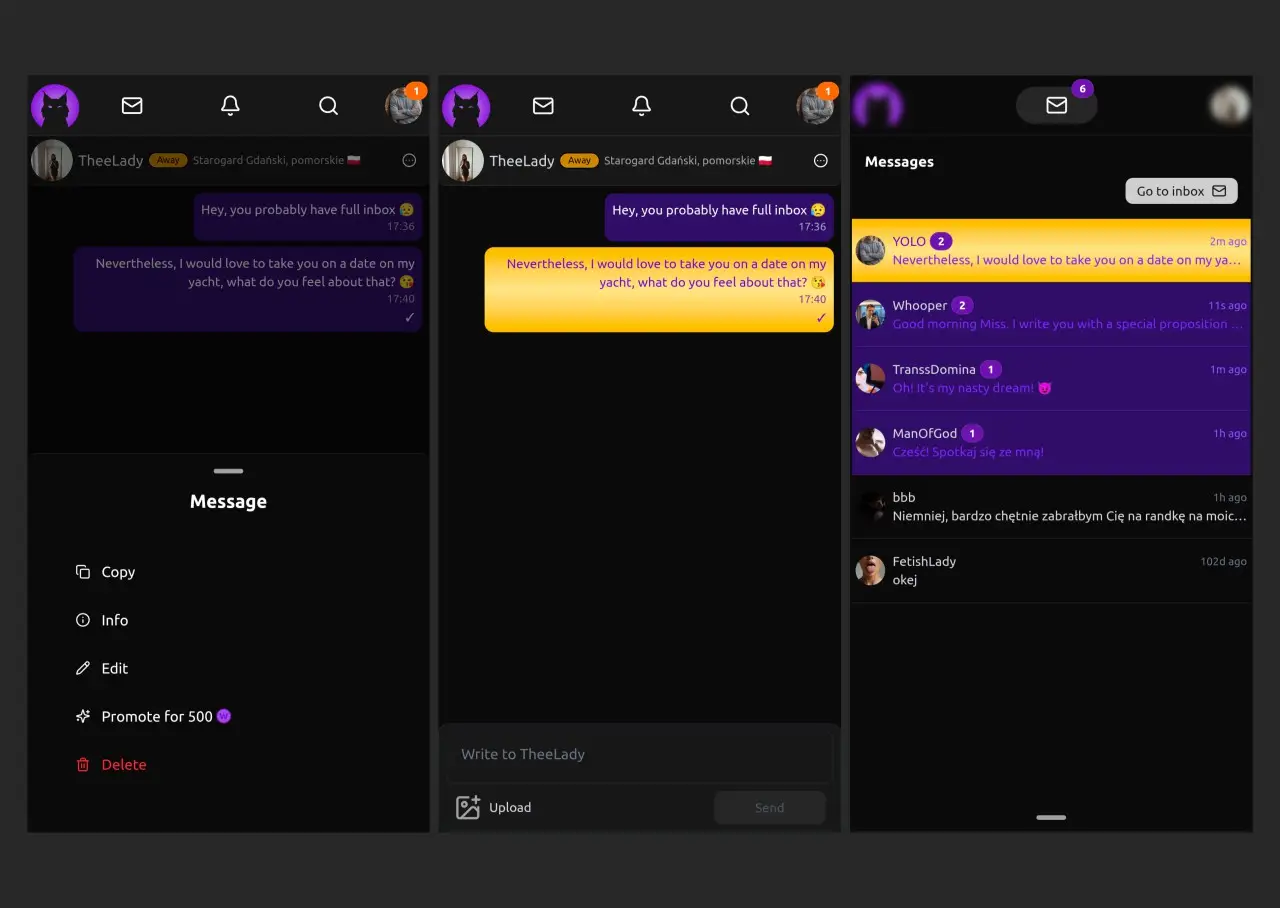Open profile avatar in middle screen header
The image size is (1280, 908).
pos(815,105)
